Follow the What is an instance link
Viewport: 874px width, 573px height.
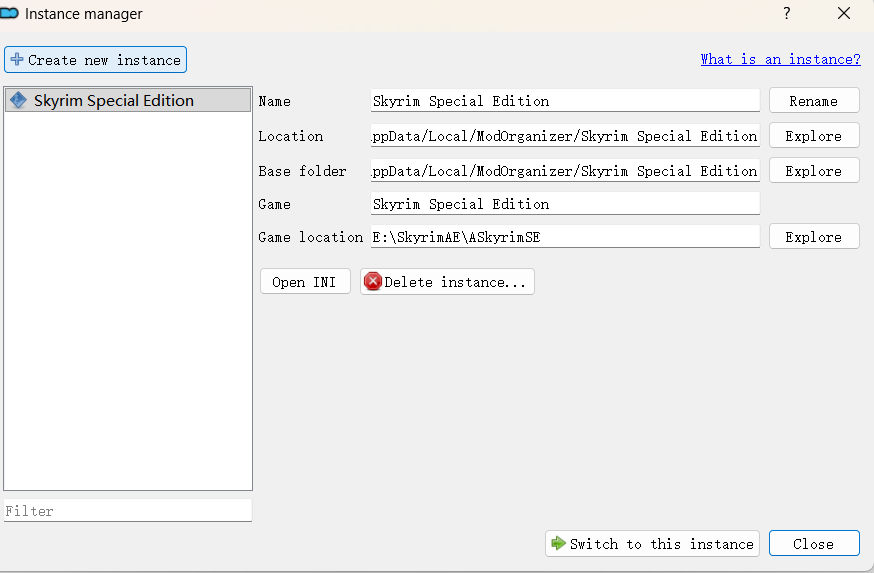coord(780,59)
